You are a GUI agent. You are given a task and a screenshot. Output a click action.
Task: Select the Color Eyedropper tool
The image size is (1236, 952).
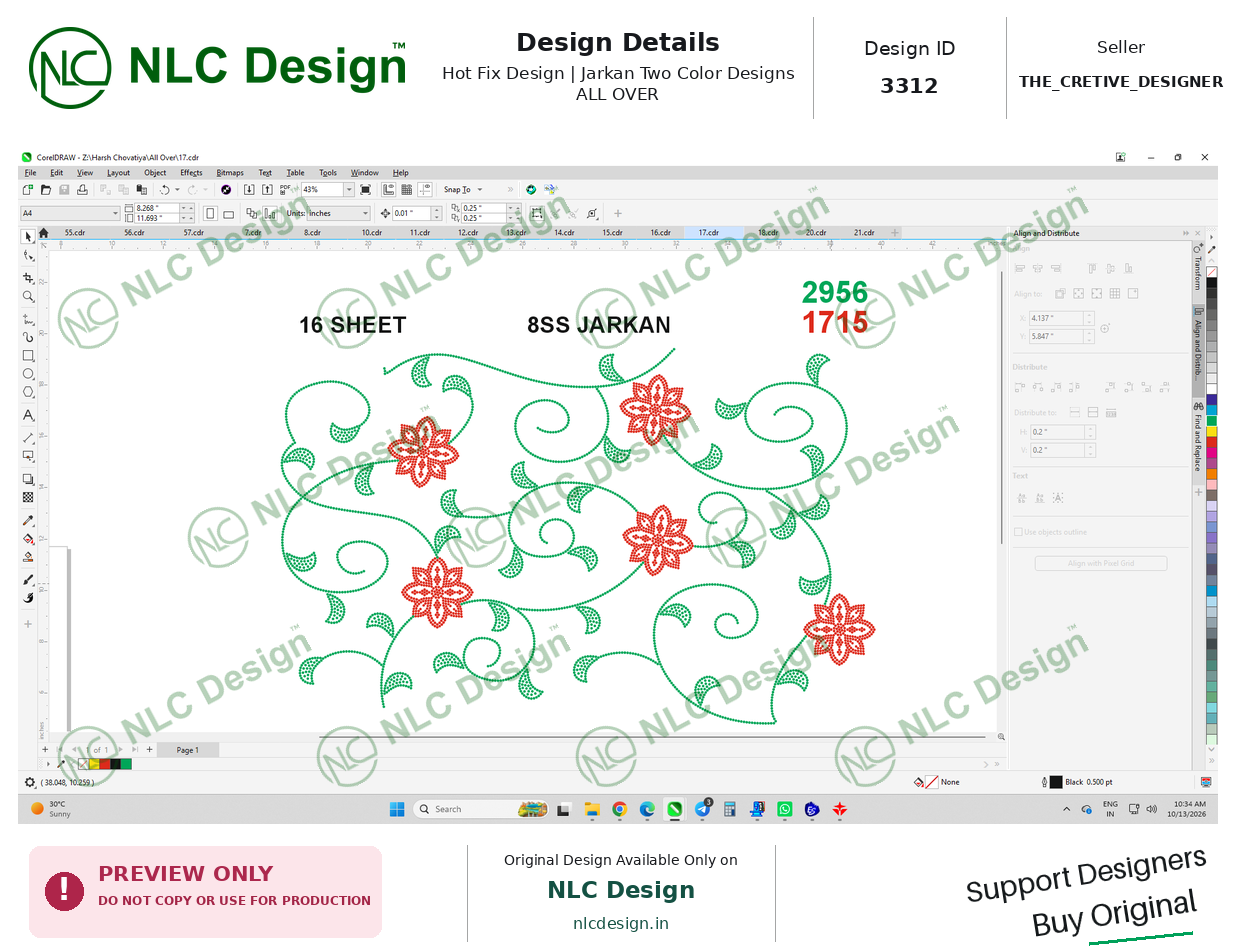[28, 520]
